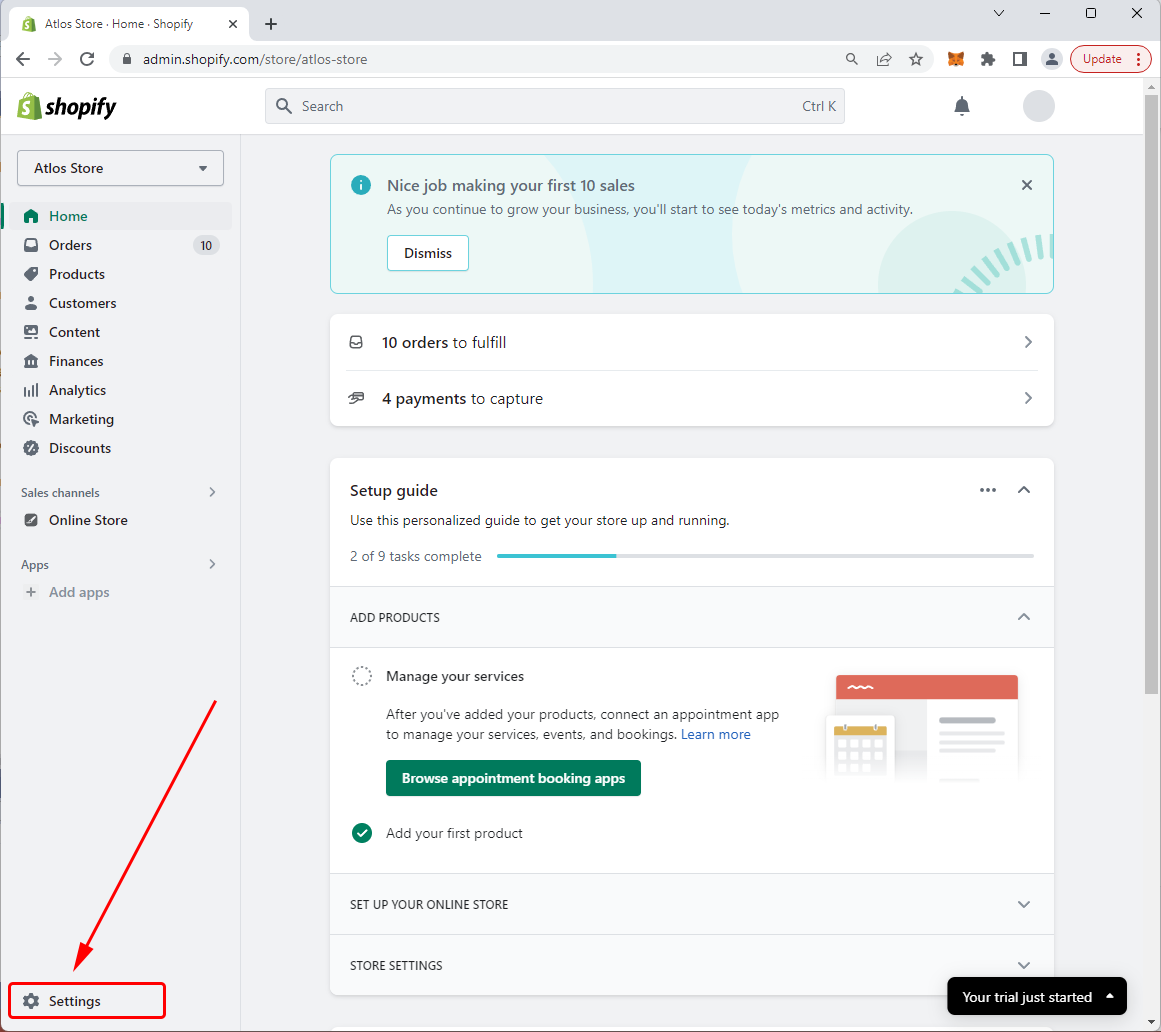Click the inbox icon beside orders to fulfill
1161x1032 pixels.
click(x=356, y=342)
